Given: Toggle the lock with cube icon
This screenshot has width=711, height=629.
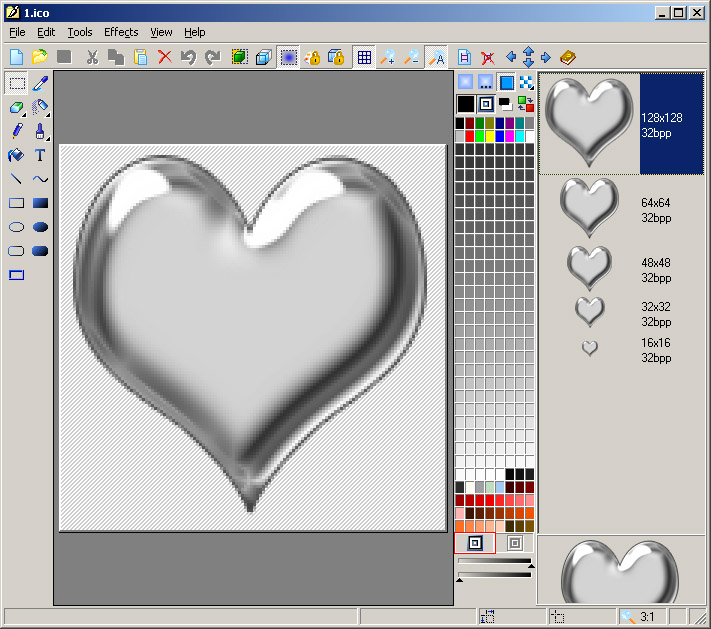Looking at the screenshot, I should click(x=336, y=57).
